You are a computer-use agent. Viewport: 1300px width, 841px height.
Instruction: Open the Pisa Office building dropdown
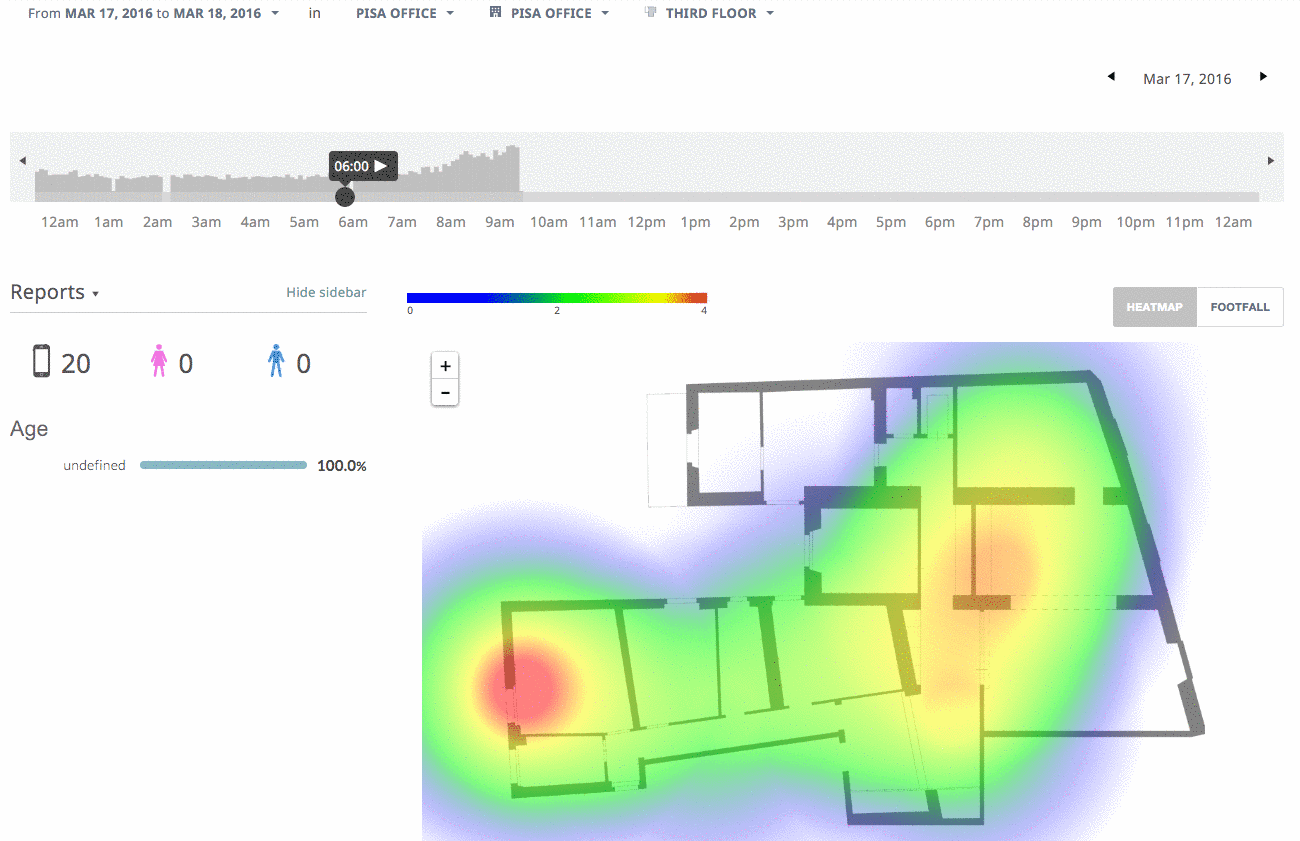549,14
